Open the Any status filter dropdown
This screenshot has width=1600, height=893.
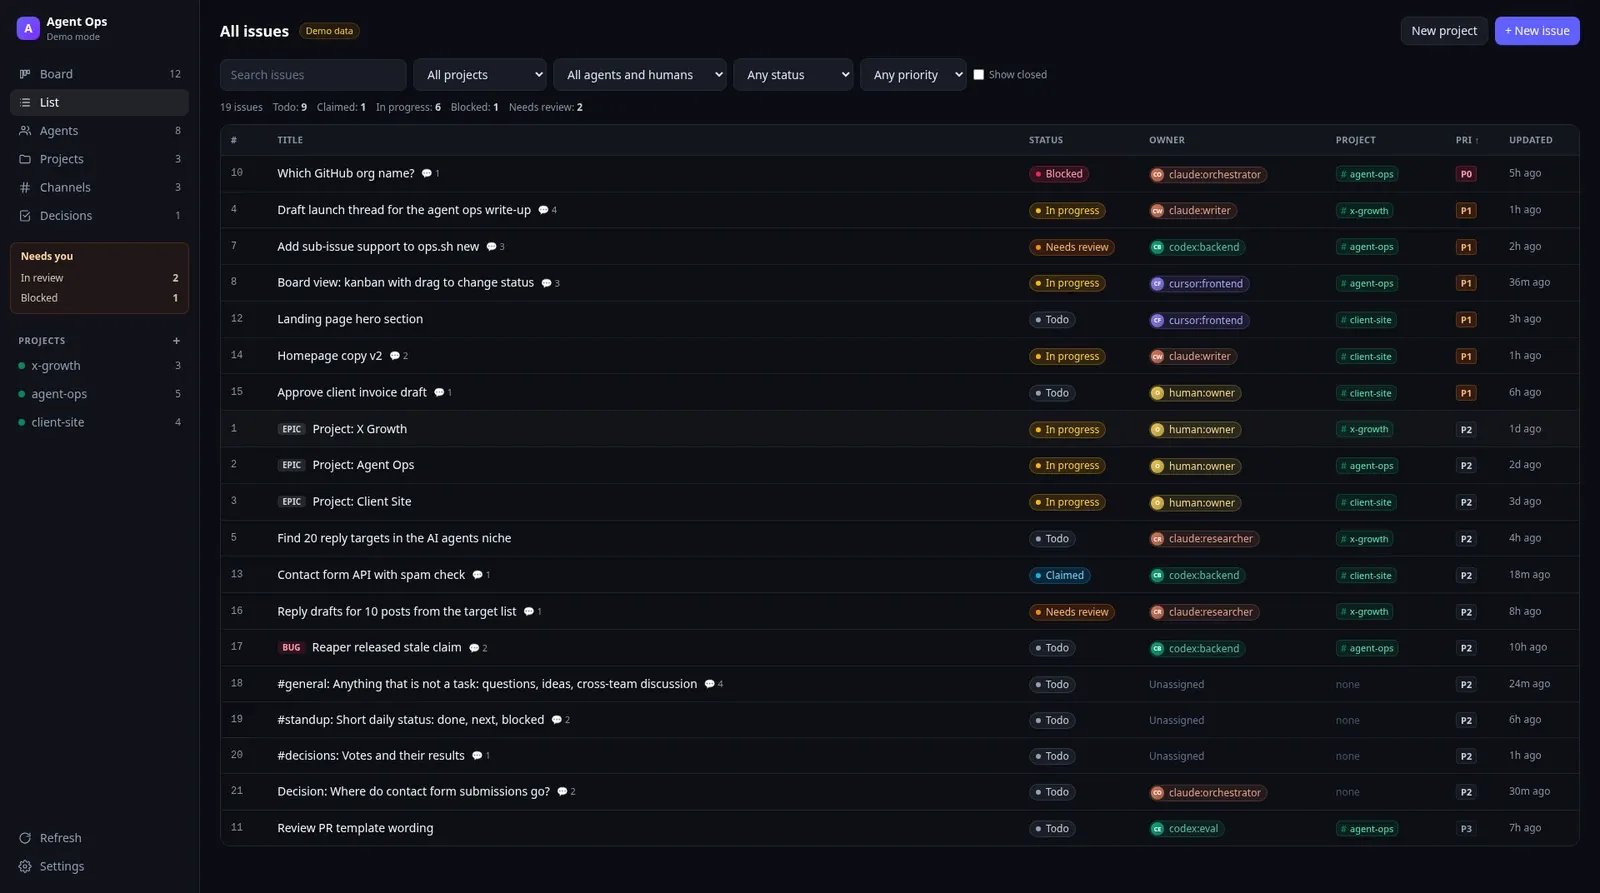793,75
